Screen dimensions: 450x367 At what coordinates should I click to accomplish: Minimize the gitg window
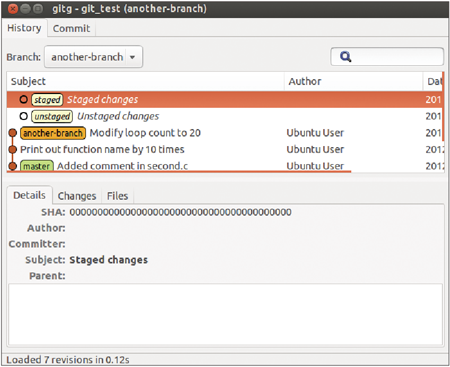point(25,9)
